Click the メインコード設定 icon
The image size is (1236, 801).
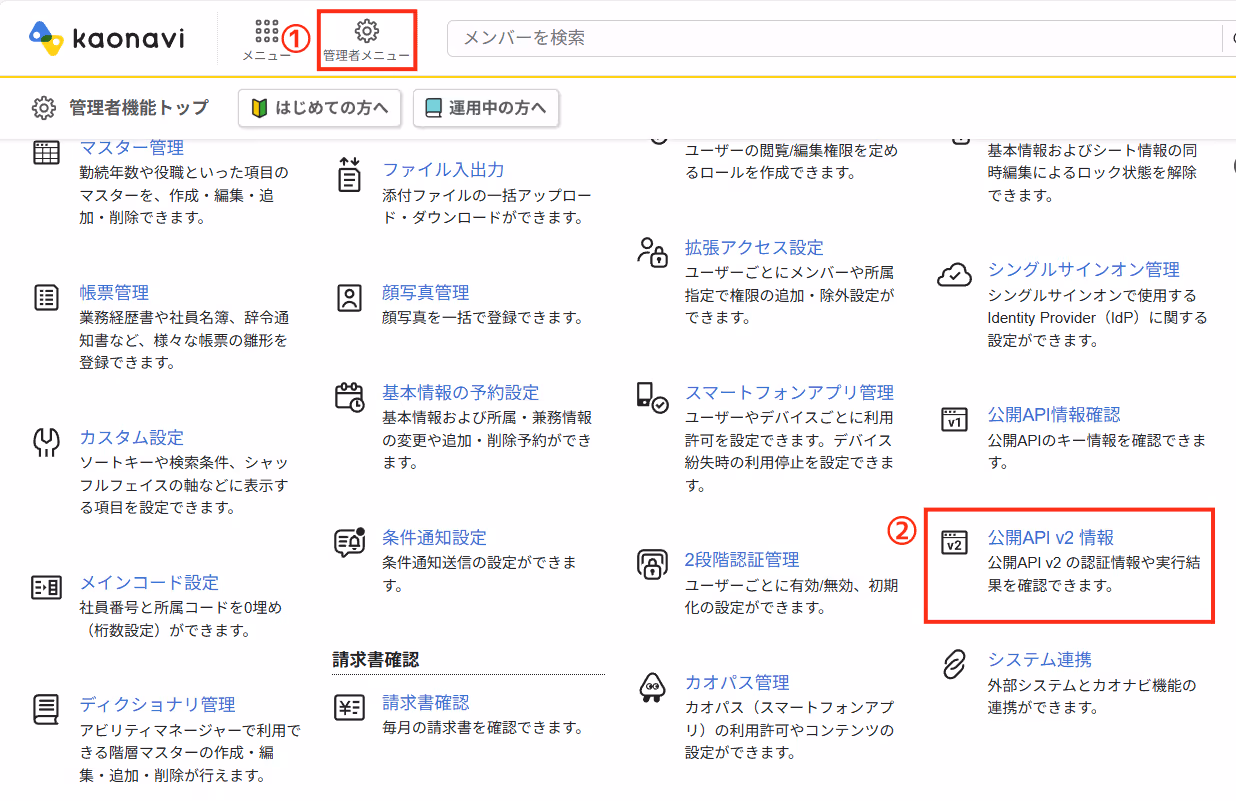(46, 587)
